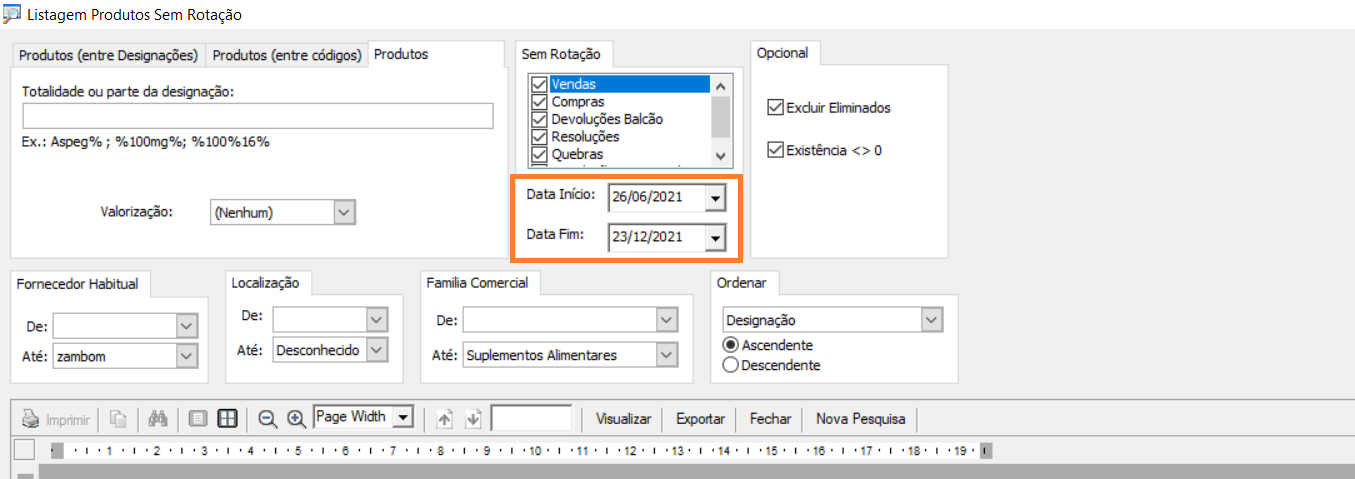
Task: Select the Descendente radio button
Action: click(730, 365)
